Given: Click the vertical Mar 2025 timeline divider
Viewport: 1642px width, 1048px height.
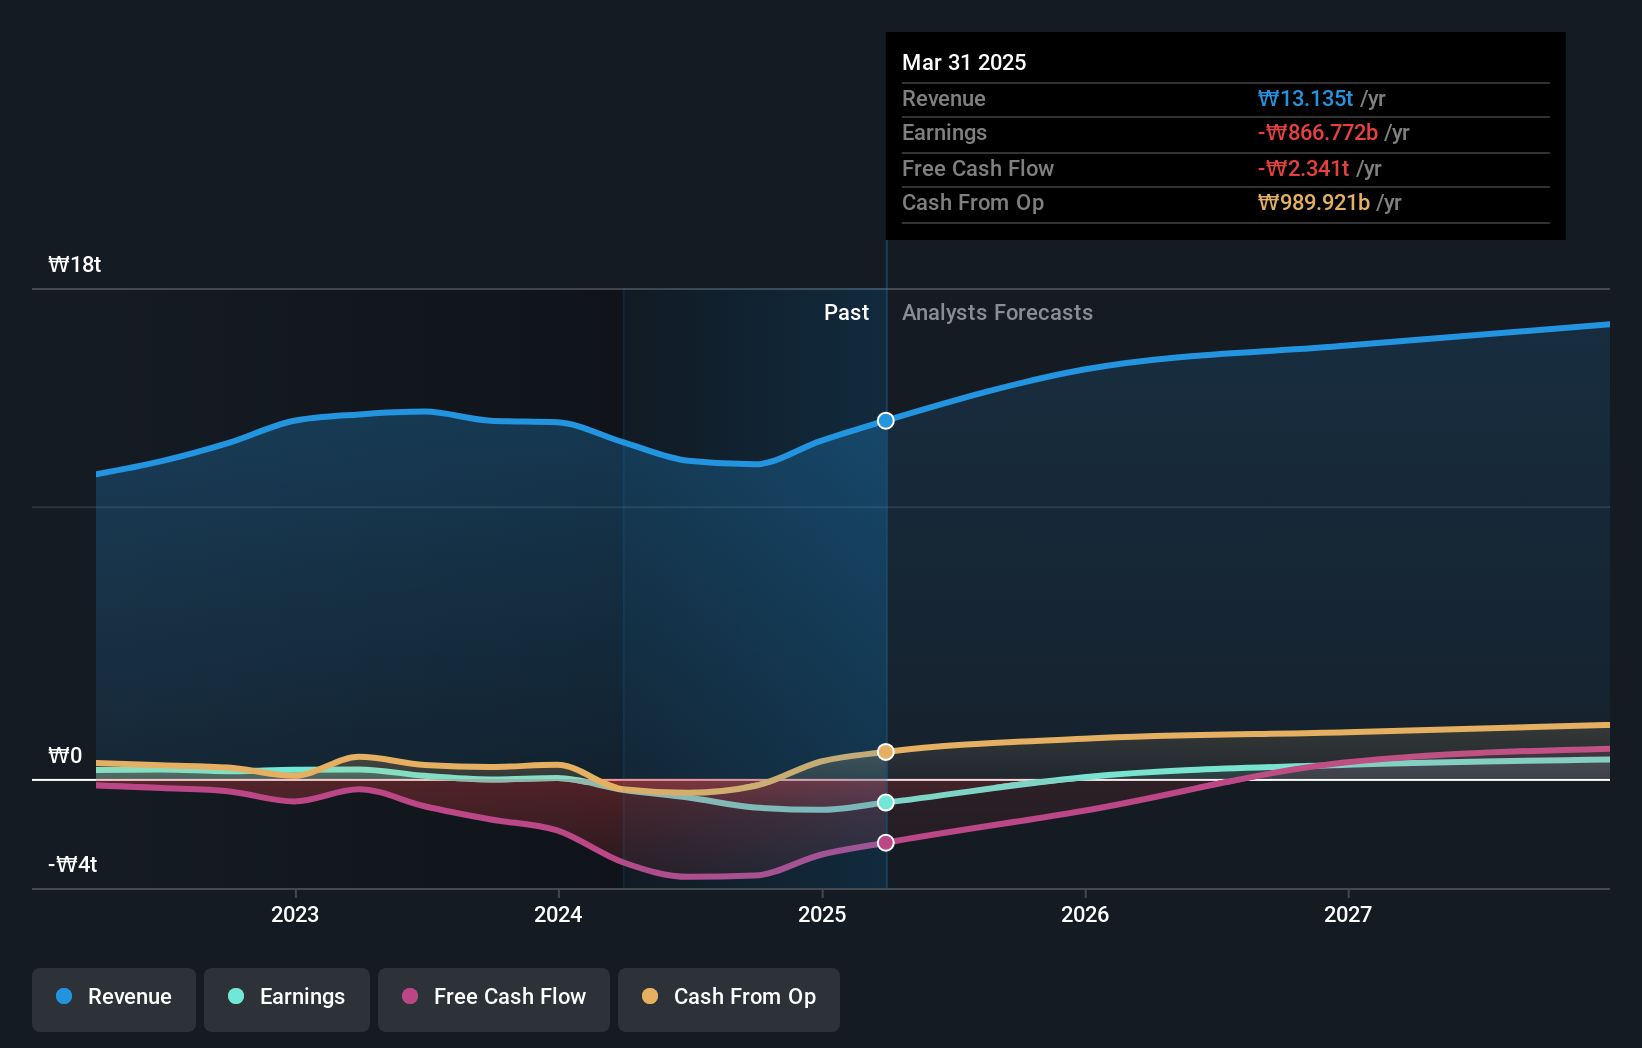Looking at the screenshot, I should [885, 600].
